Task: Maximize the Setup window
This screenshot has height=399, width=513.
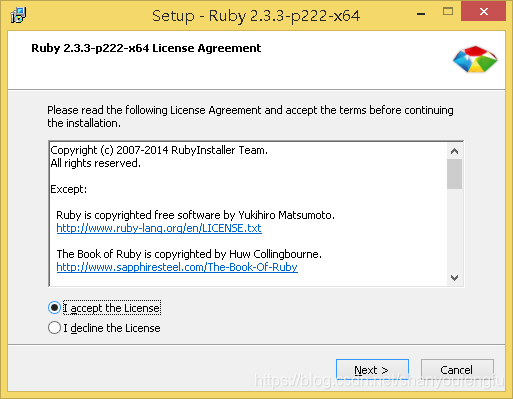Action: tap(448, 12)
